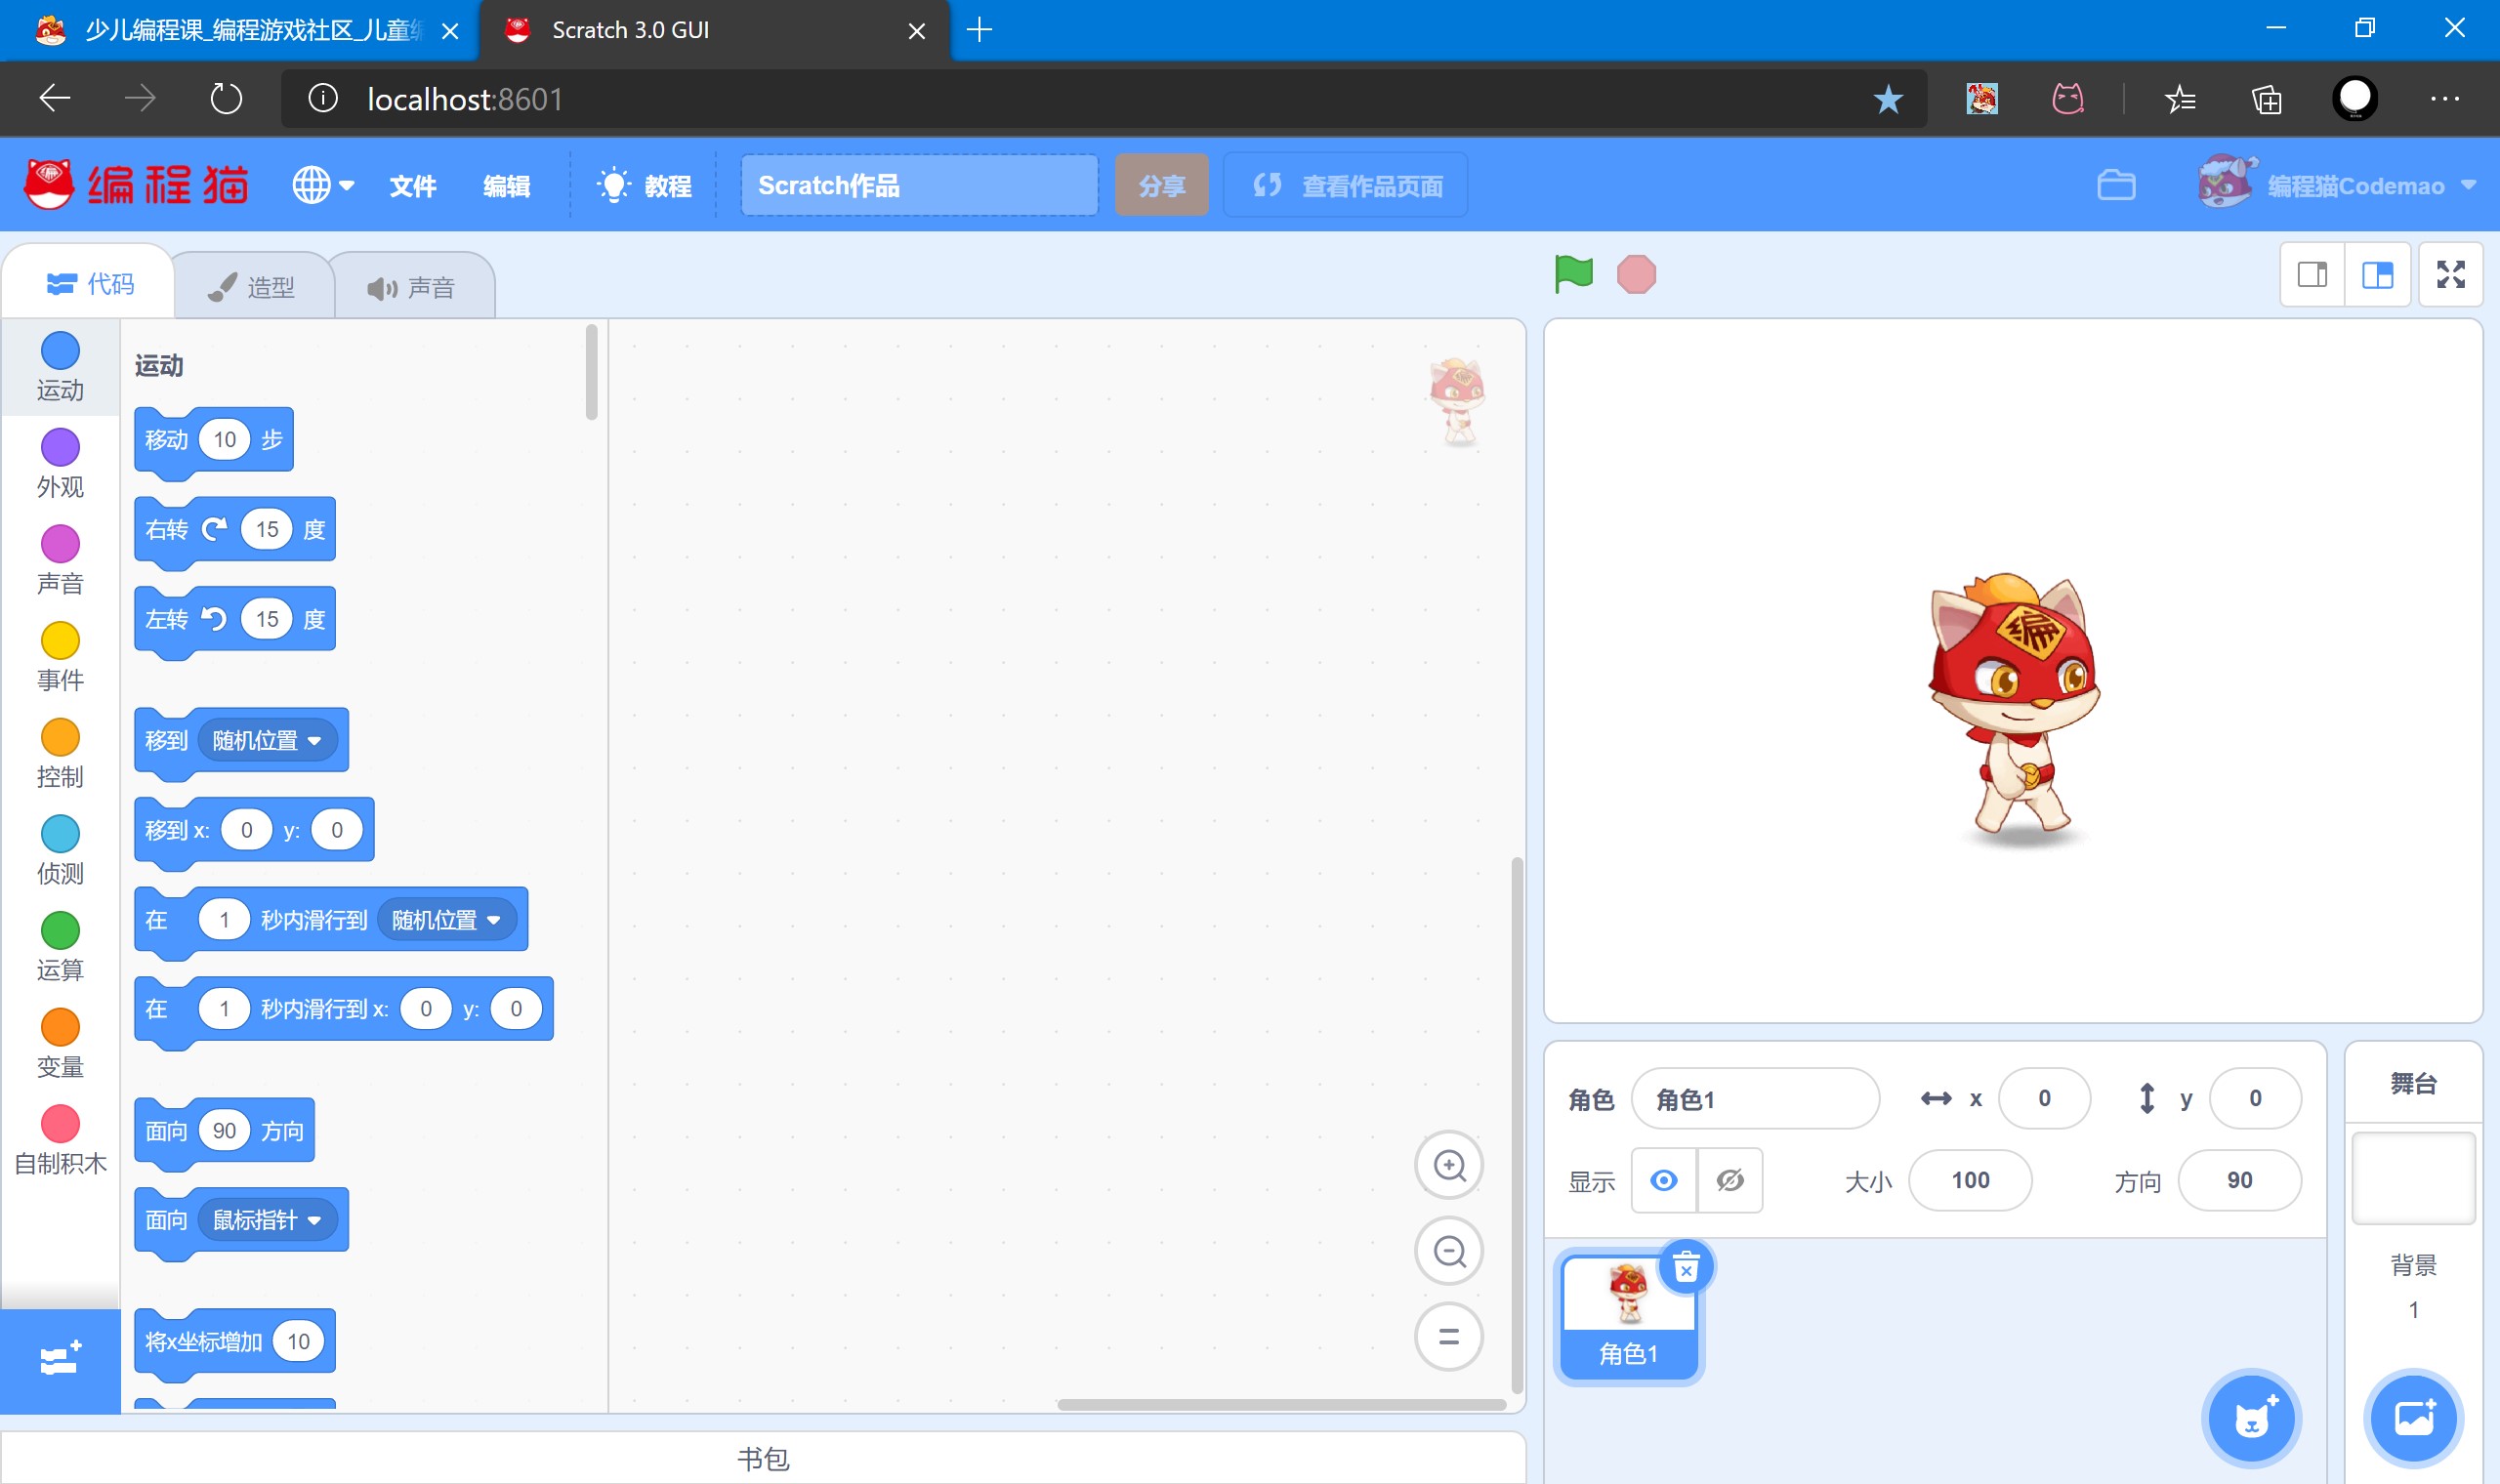Click the 编程猫 logo
Image resolution: width=2500 pixels, height=1484 pixels.
[137, 185]
